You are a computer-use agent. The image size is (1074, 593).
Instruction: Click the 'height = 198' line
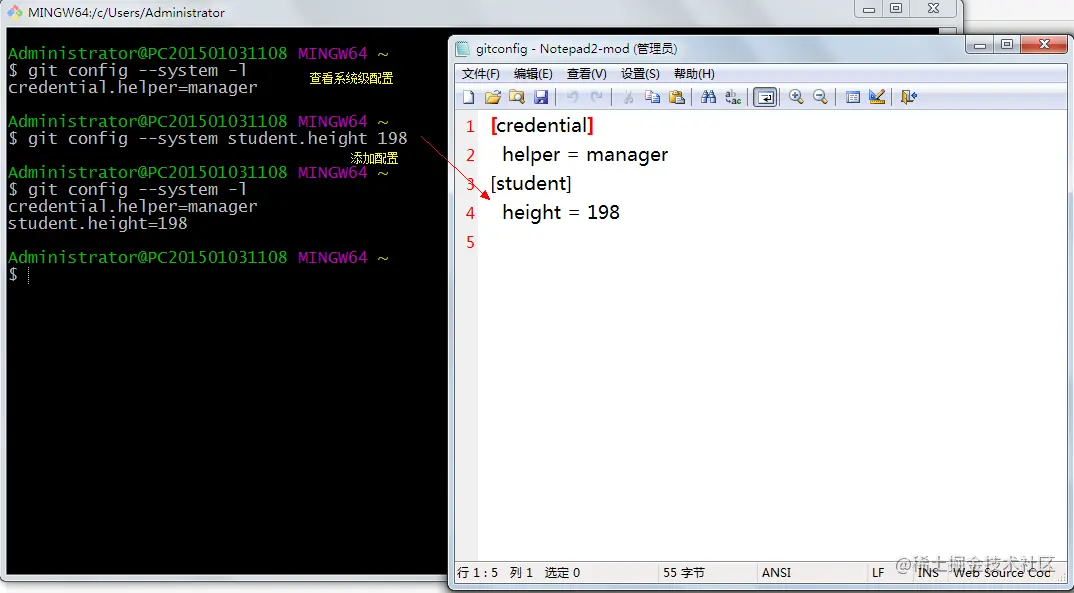561,212
